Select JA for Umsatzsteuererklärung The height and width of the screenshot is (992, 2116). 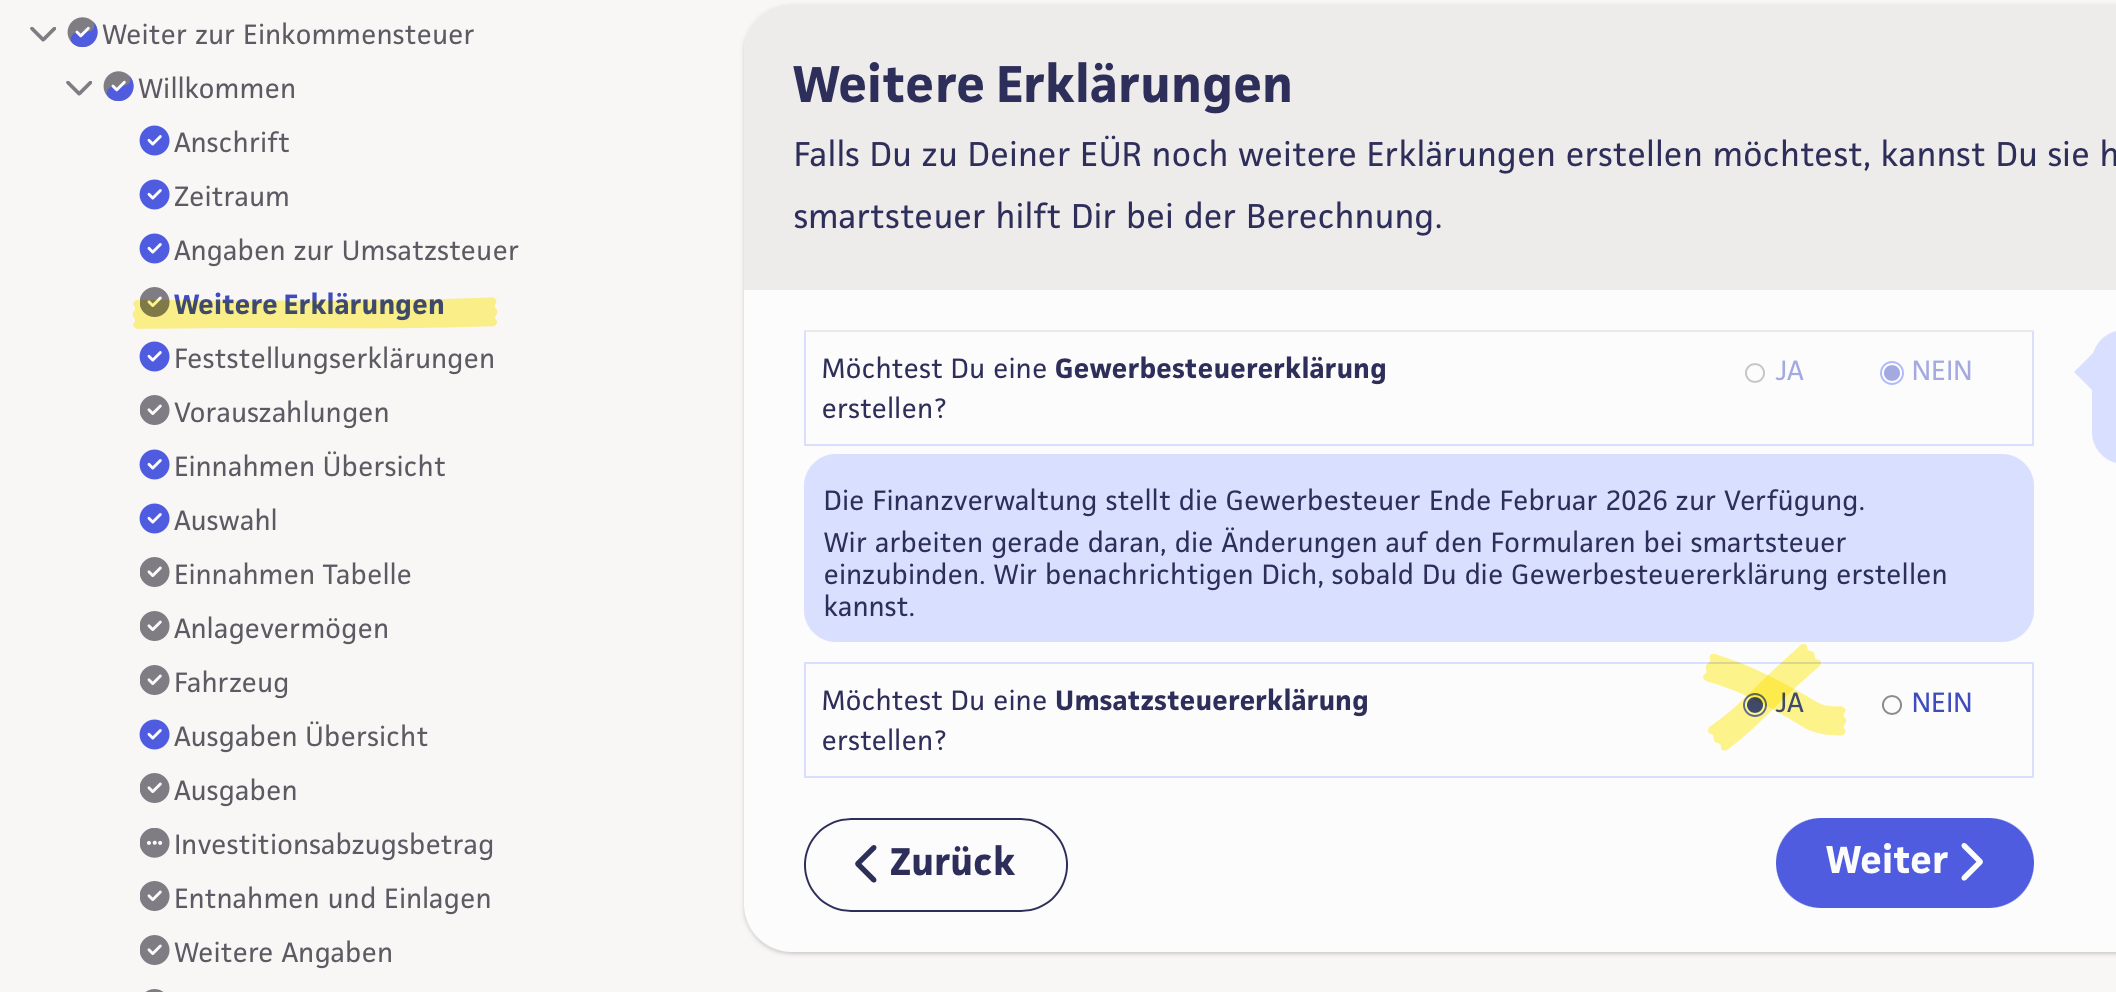coord(1755,705)
